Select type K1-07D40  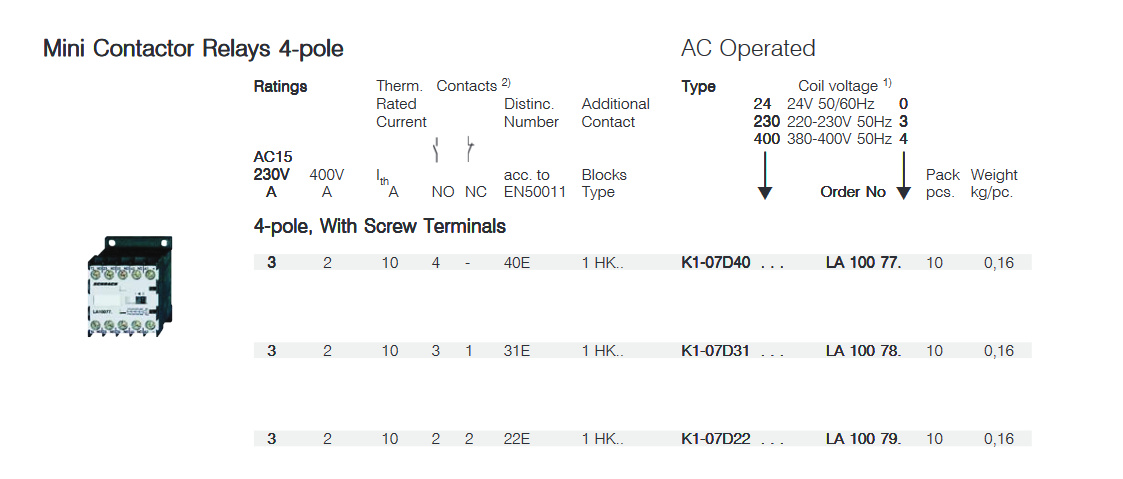(x=715, y=263)
